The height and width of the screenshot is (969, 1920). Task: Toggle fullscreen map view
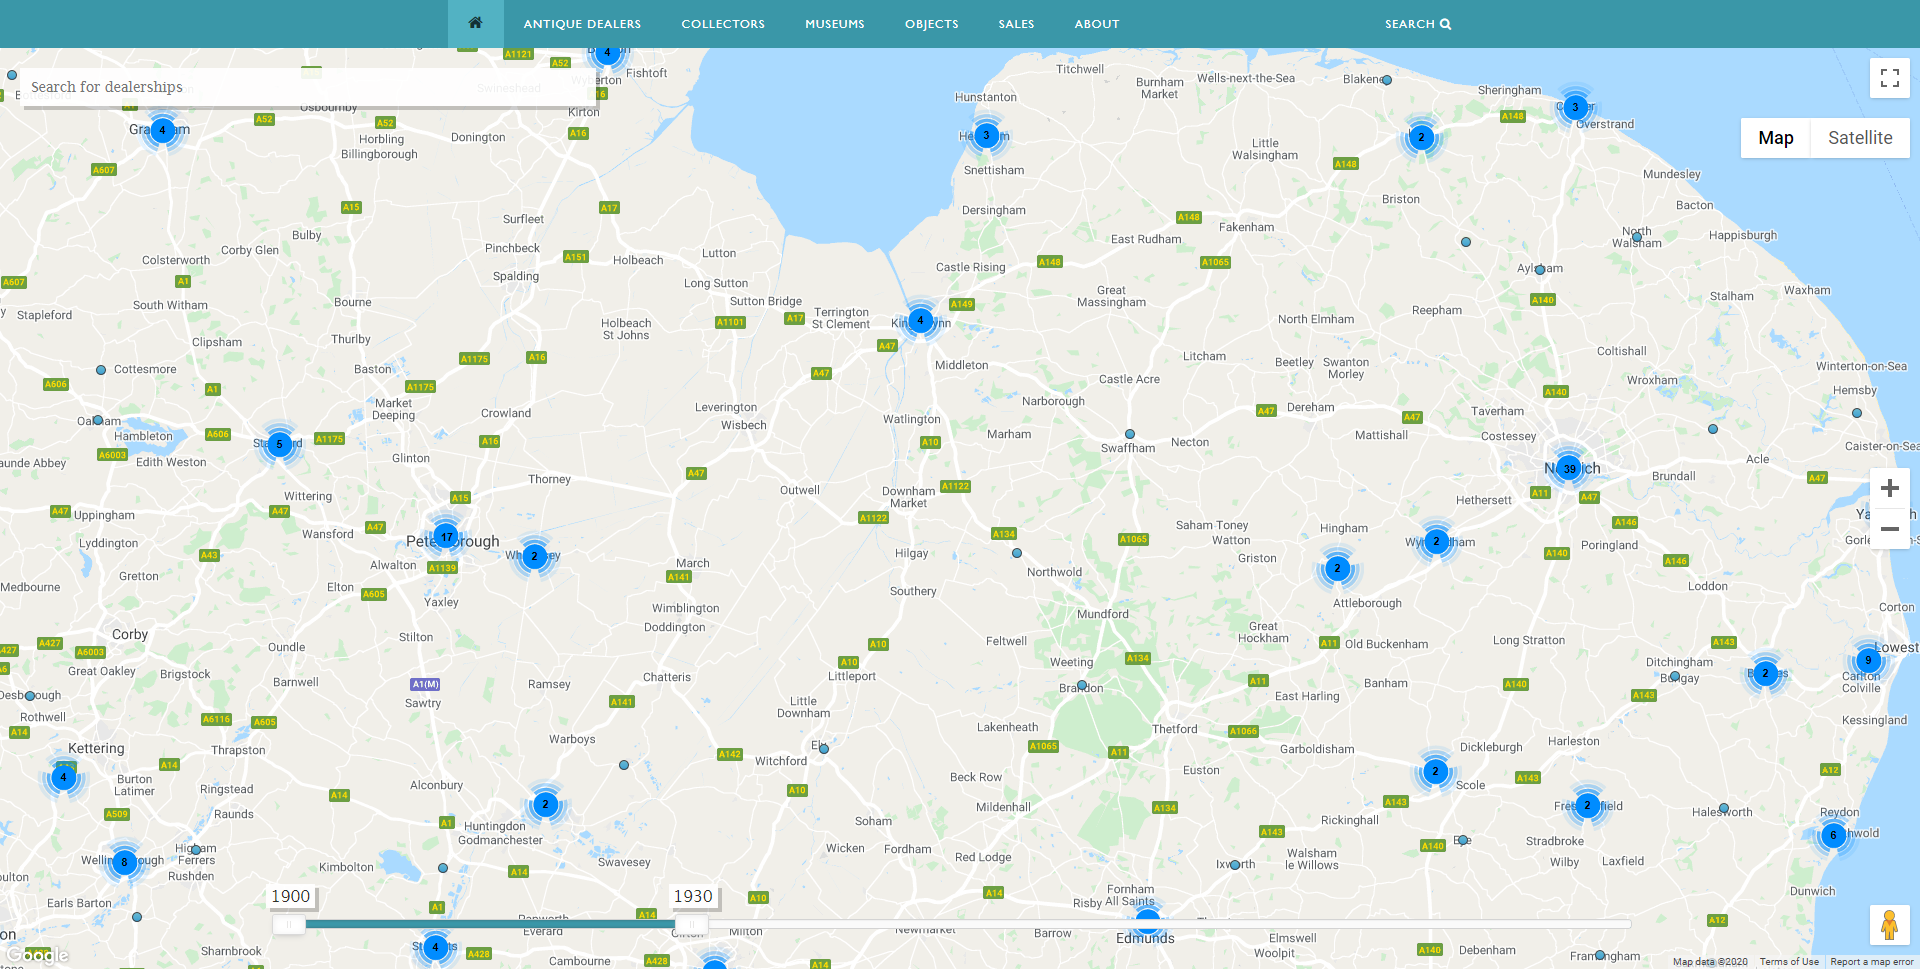1889,78
